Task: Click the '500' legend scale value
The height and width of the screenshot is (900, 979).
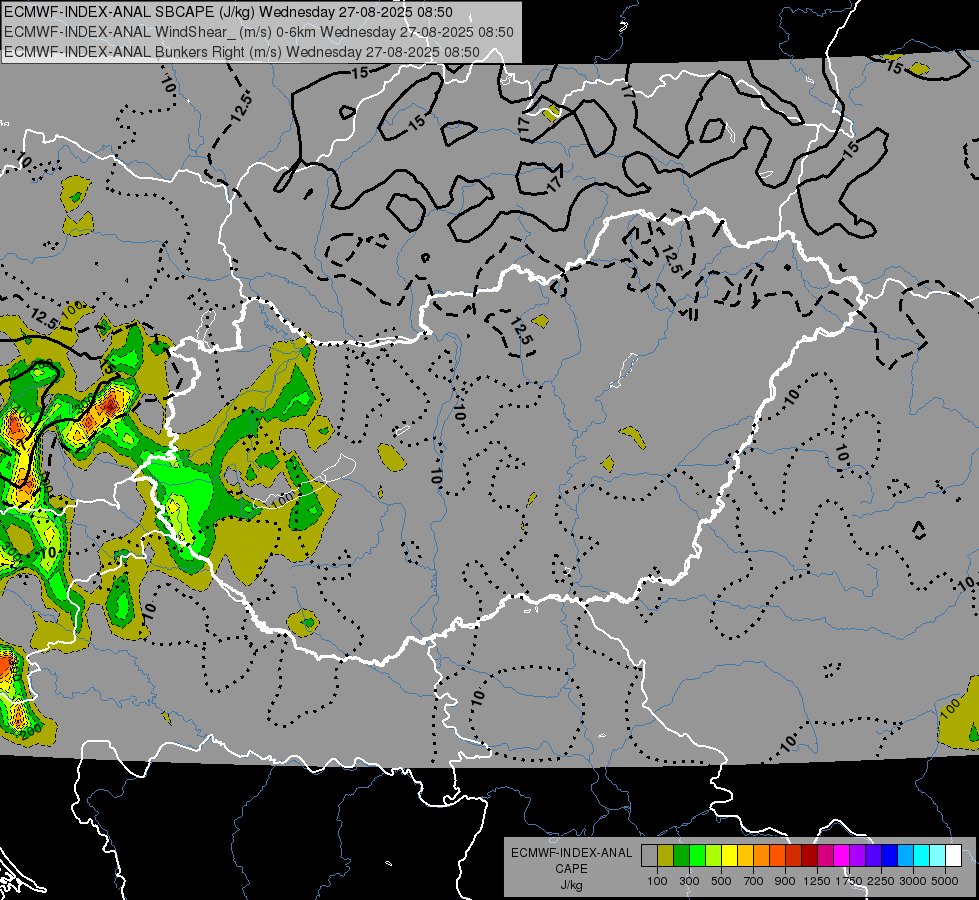Action: tap(721, 881)
